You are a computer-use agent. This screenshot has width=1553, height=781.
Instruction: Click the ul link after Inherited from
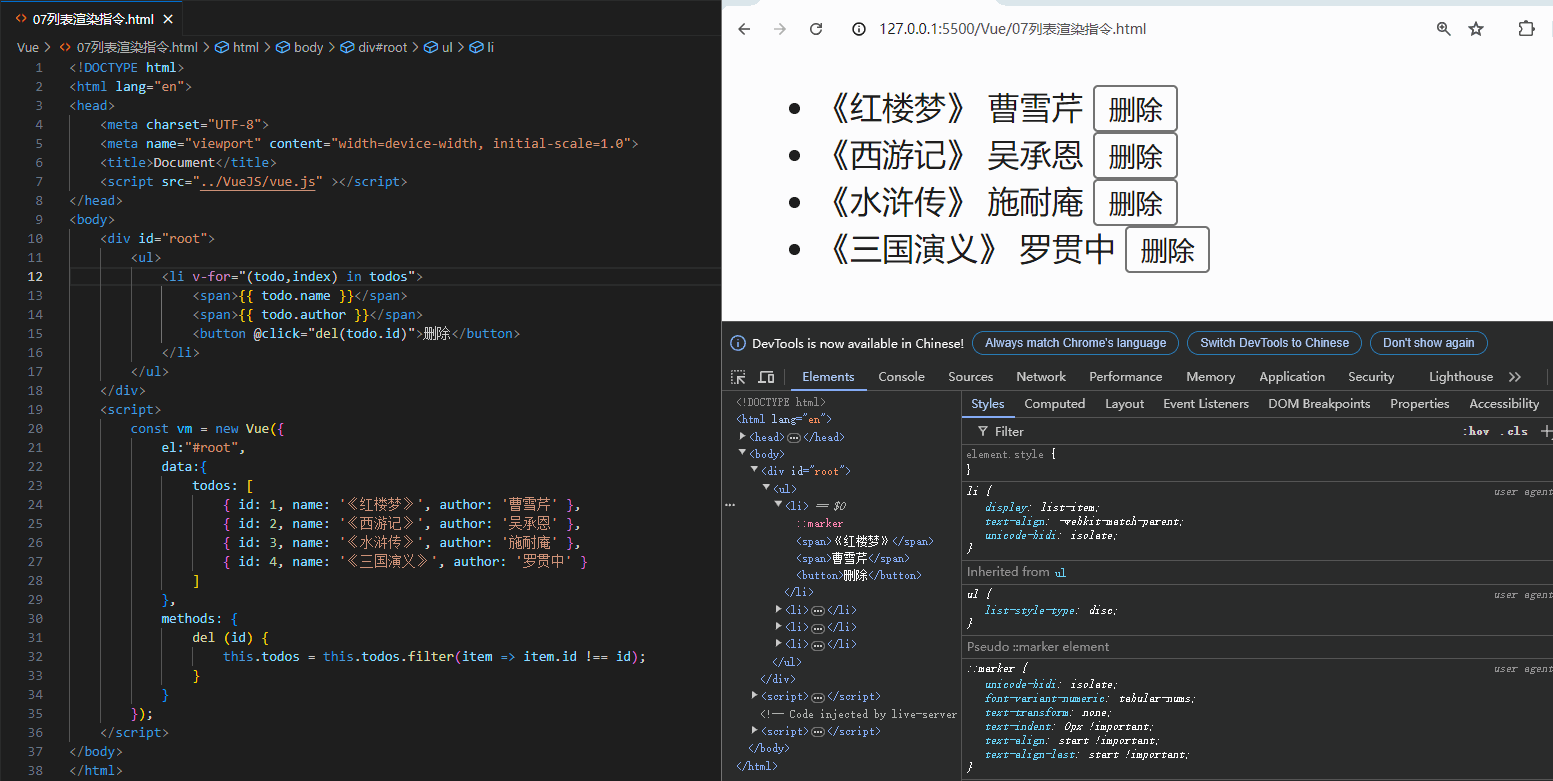coord(1060,572)
